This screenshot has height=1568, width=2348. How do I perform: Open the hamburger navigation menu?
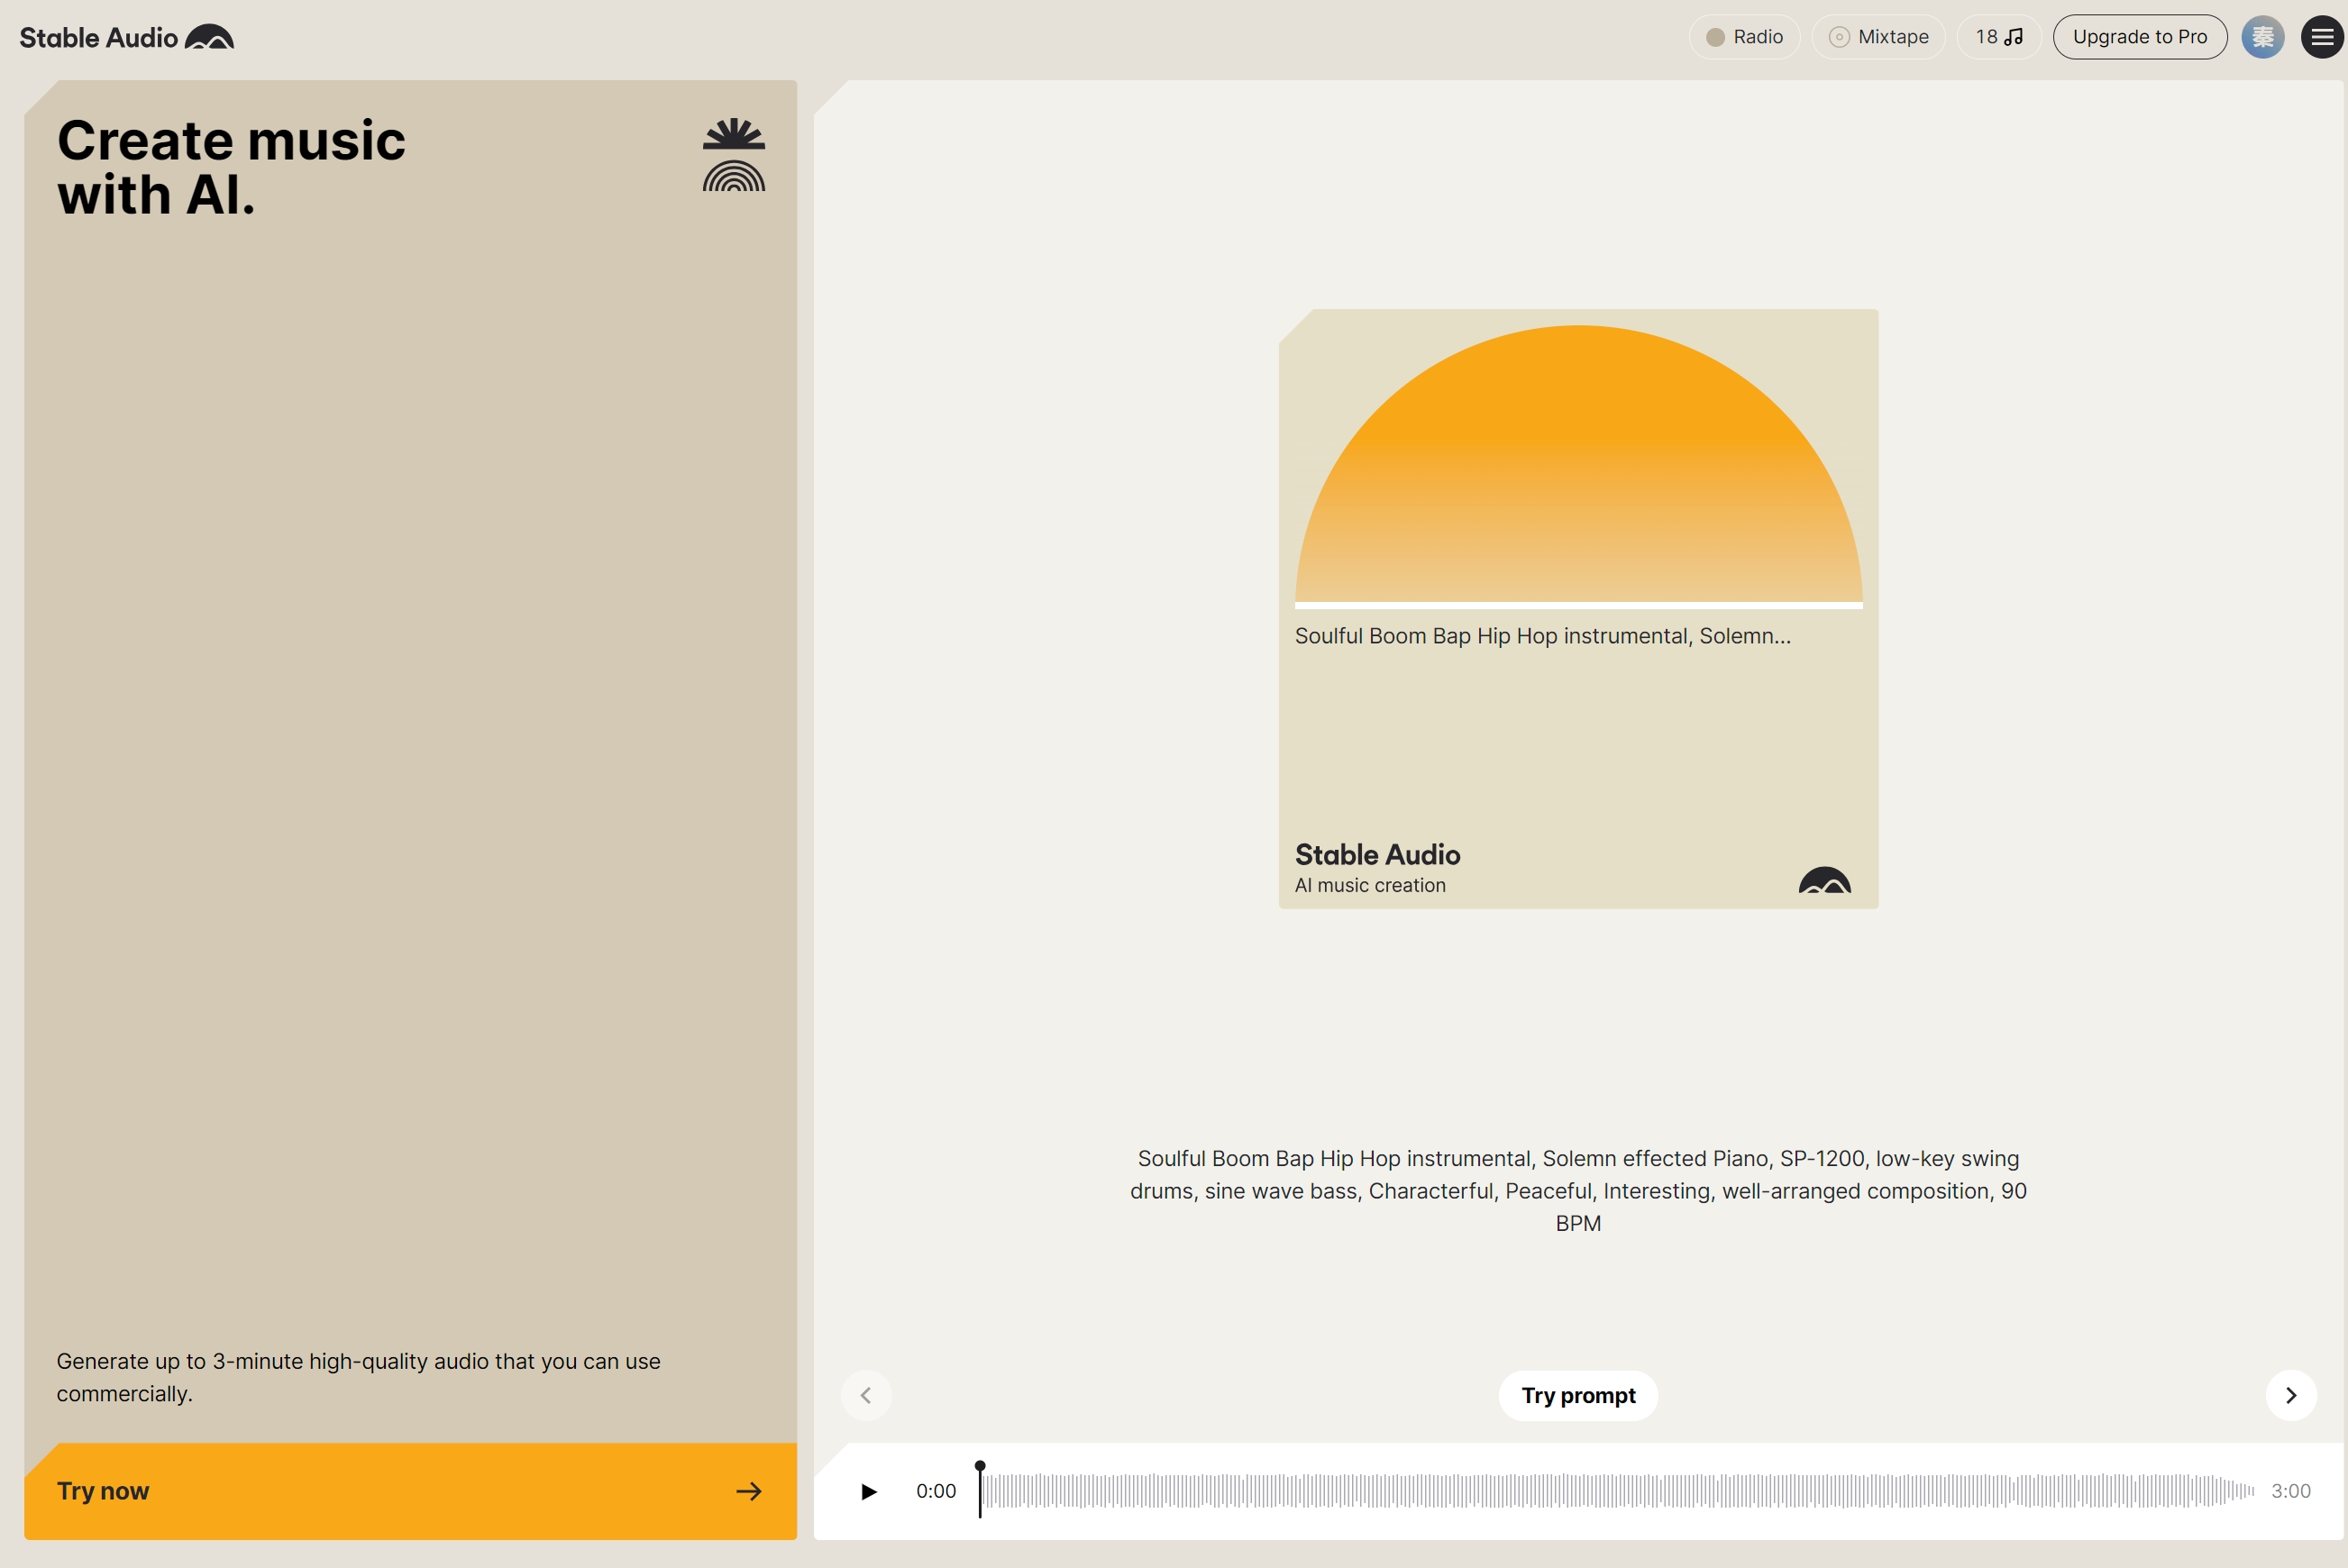[2322, 37]
